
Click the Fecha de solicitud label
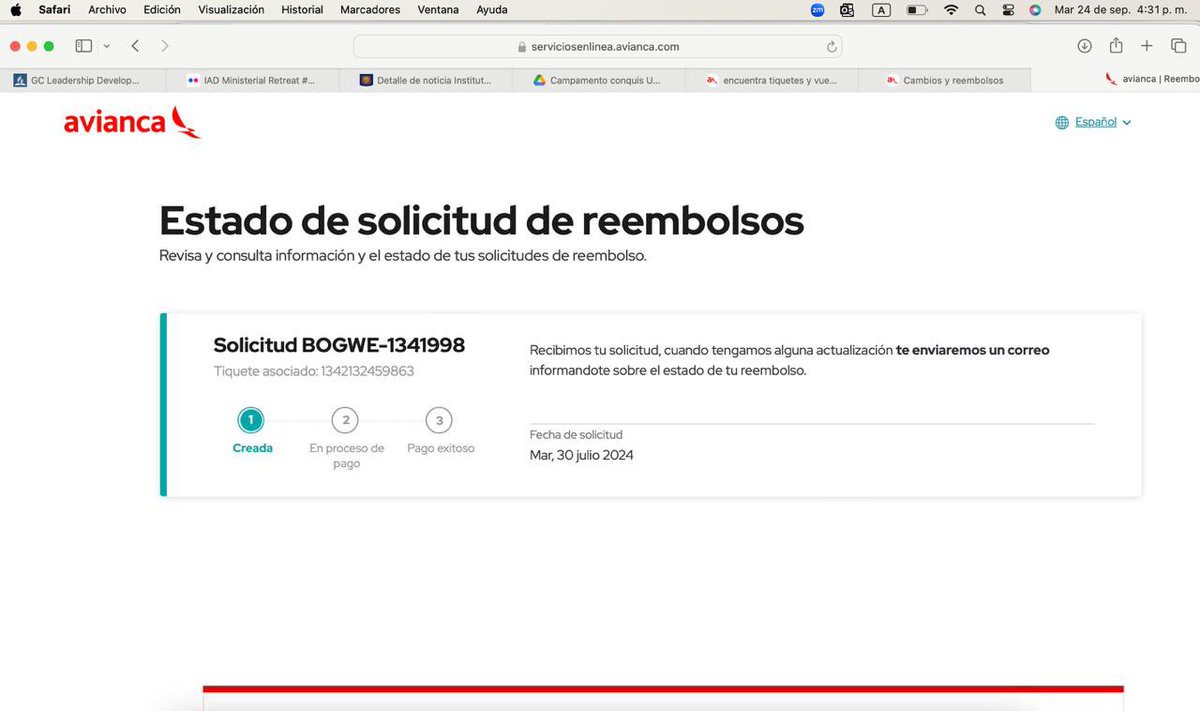coord(576,434)
